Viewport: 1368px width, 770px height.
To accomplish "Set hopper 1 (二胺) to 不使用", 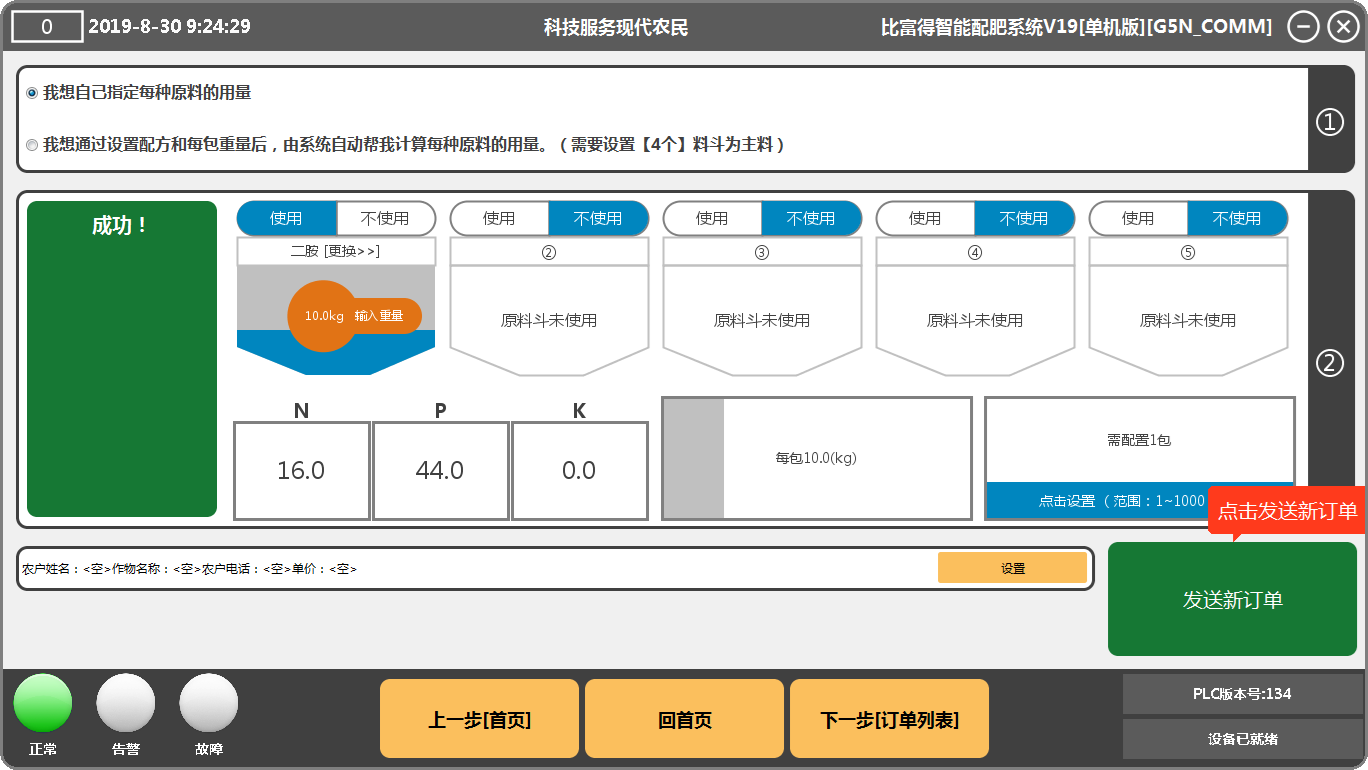I will click(386, 218).
